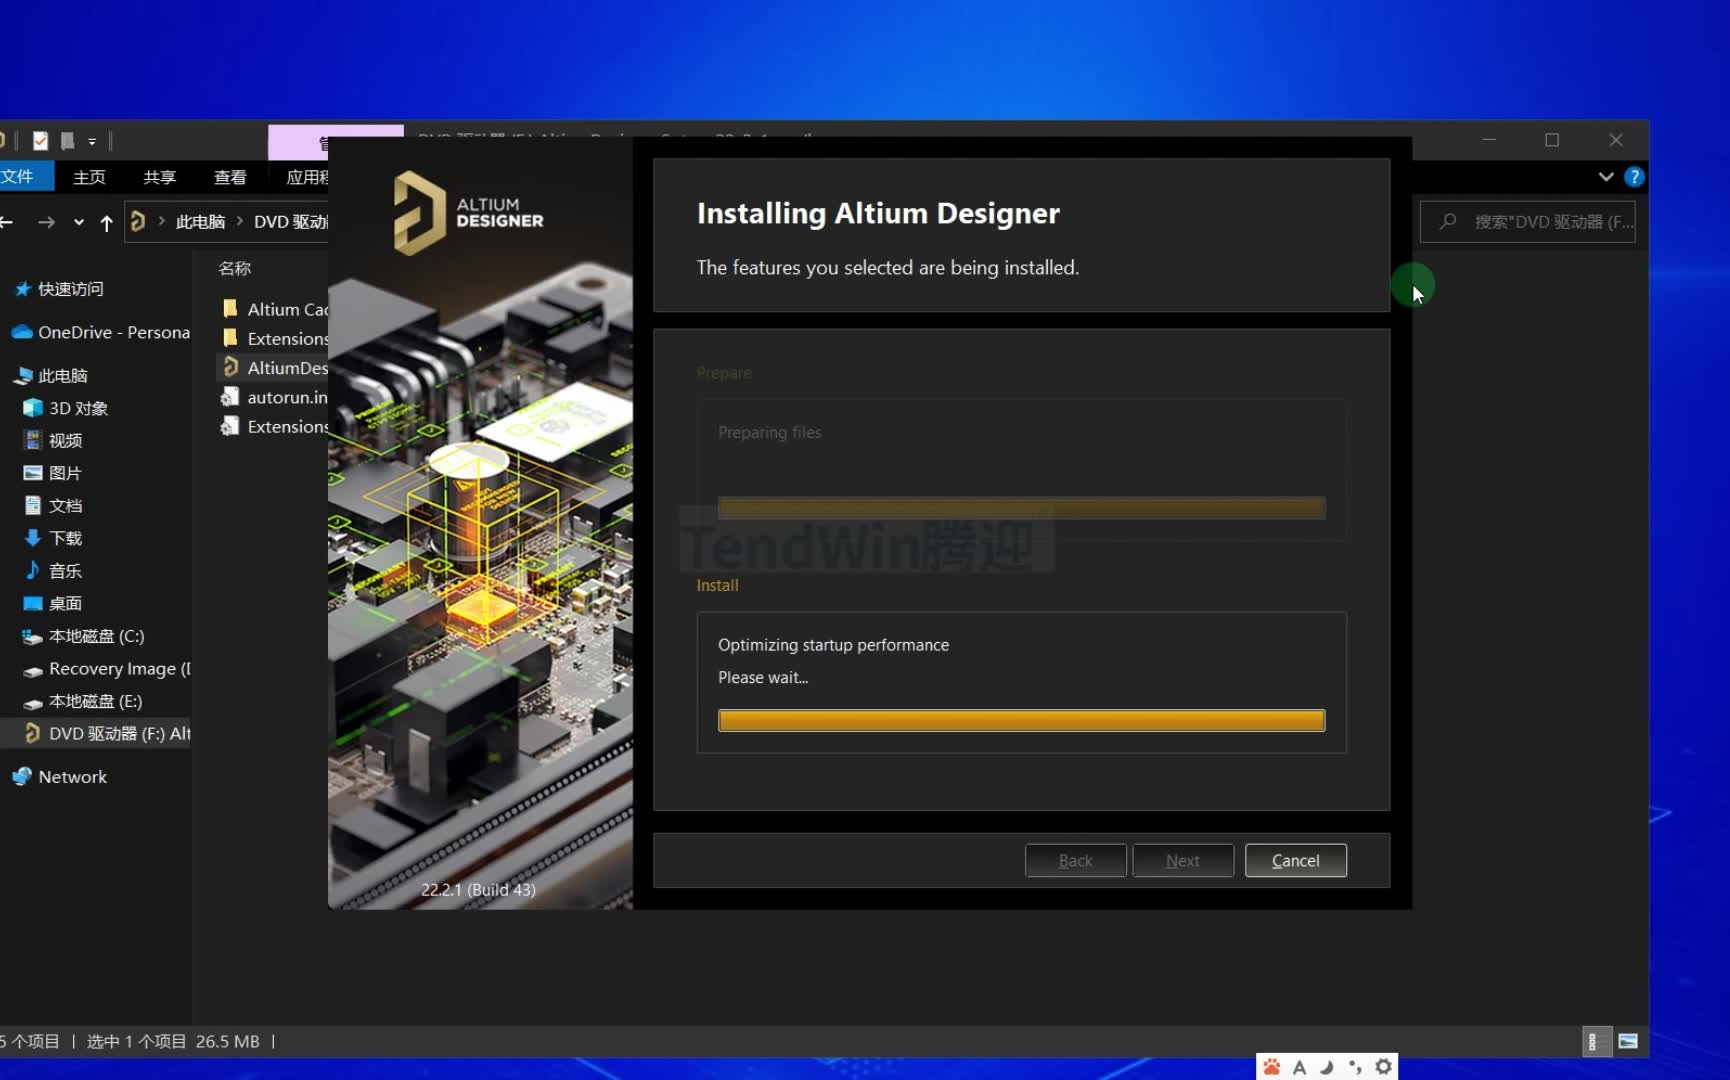This screenshot has width=1730, height=1080.
Task: Switch to large icons view in status bar
Action: click(1628, 1041)
